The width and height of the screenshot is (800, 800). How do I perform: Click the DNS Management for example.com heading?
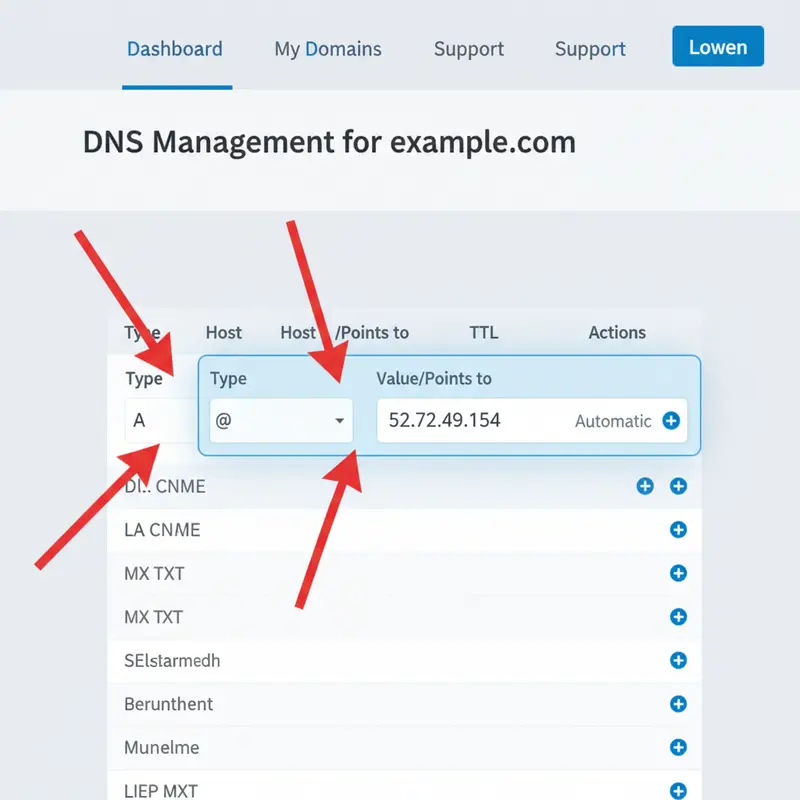coord(330,141)
